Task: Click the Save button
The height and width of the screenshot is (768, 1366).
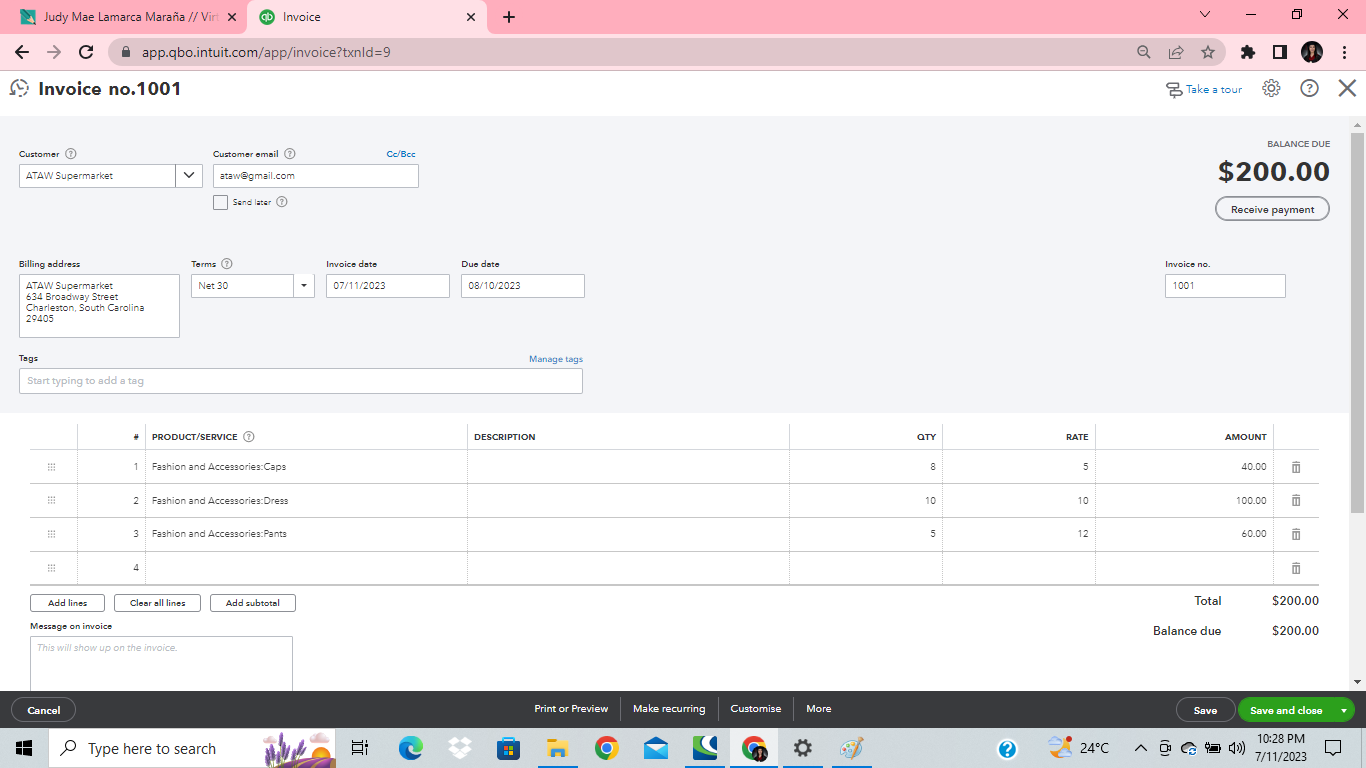Action: 1205,710
